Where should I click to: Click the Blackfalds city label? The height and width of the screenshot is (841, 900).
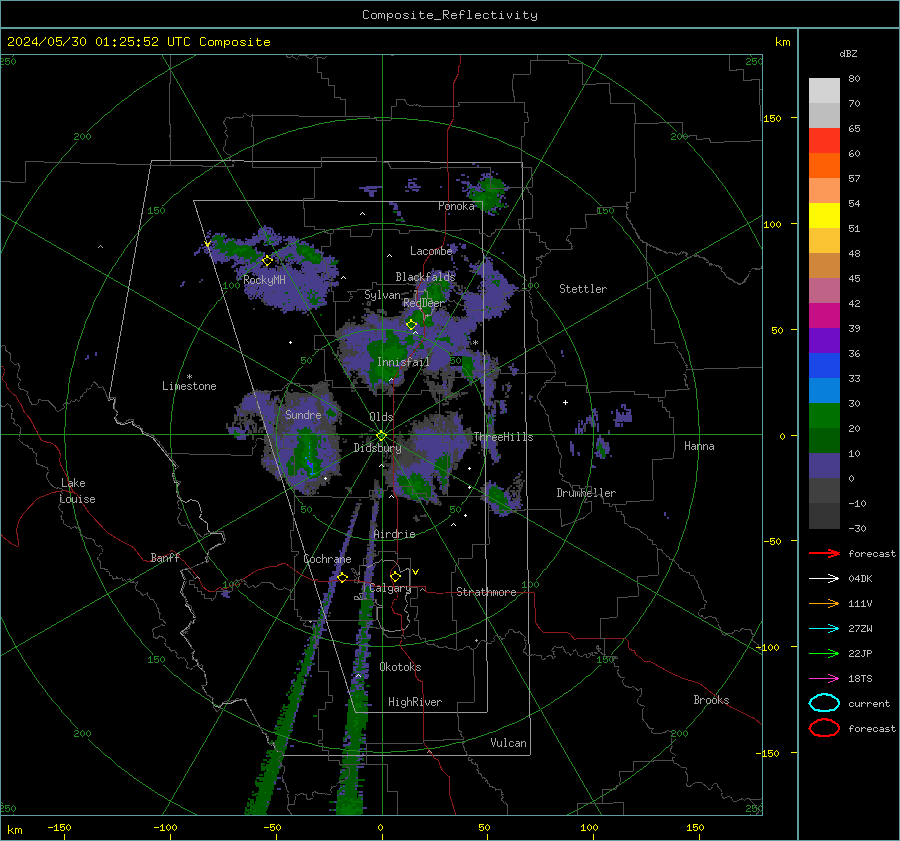[x=425, y=277]
